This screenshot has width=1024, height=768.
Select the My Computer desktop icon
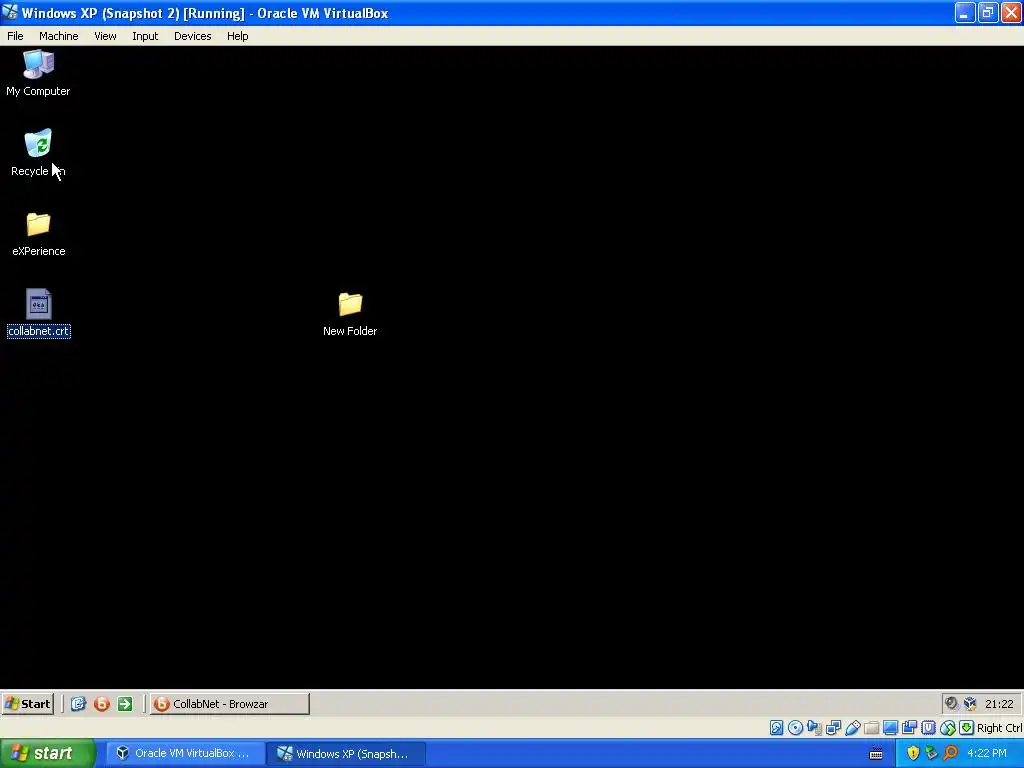[38, 73]
